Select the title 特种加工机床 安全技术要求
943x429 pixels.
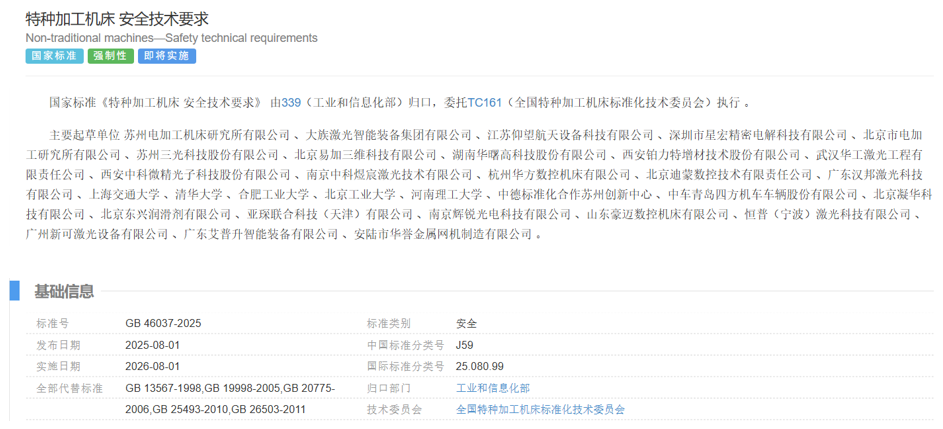coord(117,19)
